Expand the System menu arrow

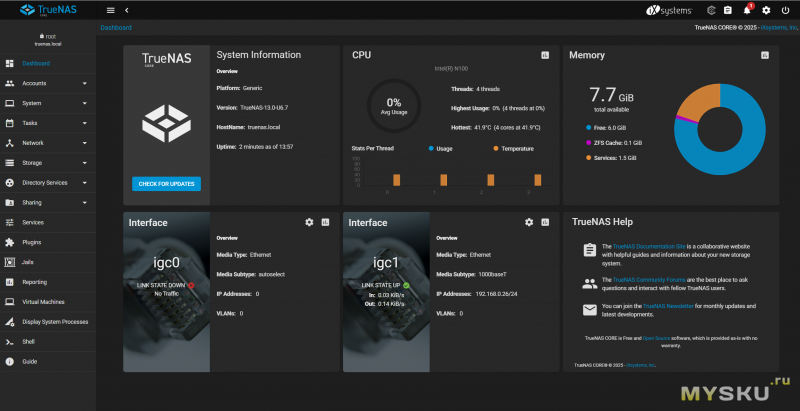85,103
